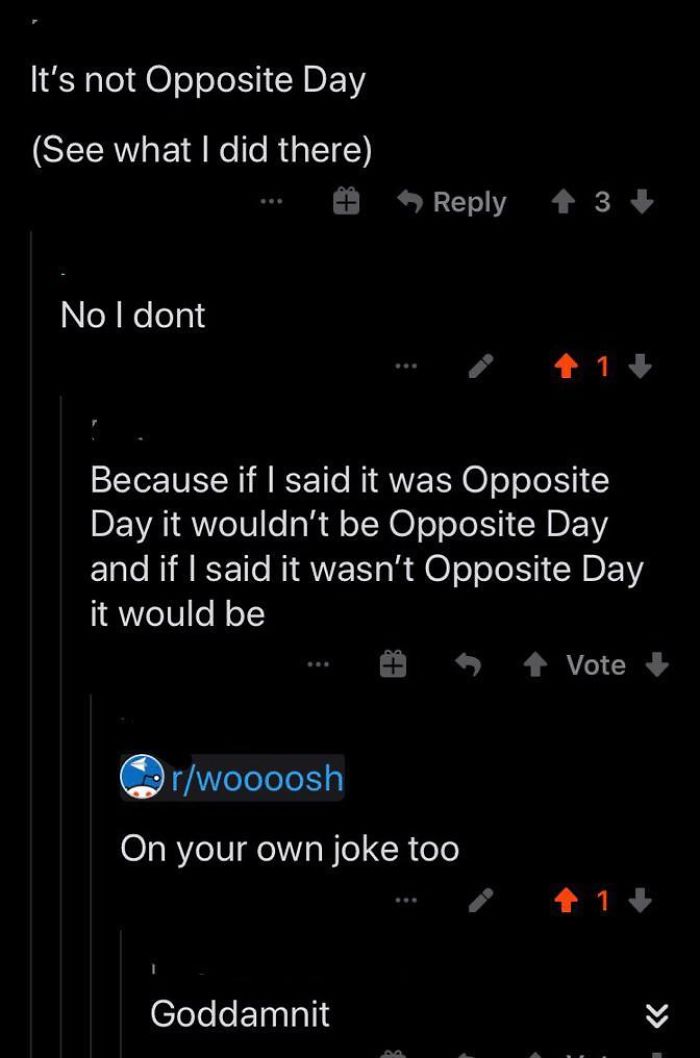Open the overflow menu on the explanation comment
Viewport: 700px width, 1058px height.
(x=319, y=663)
